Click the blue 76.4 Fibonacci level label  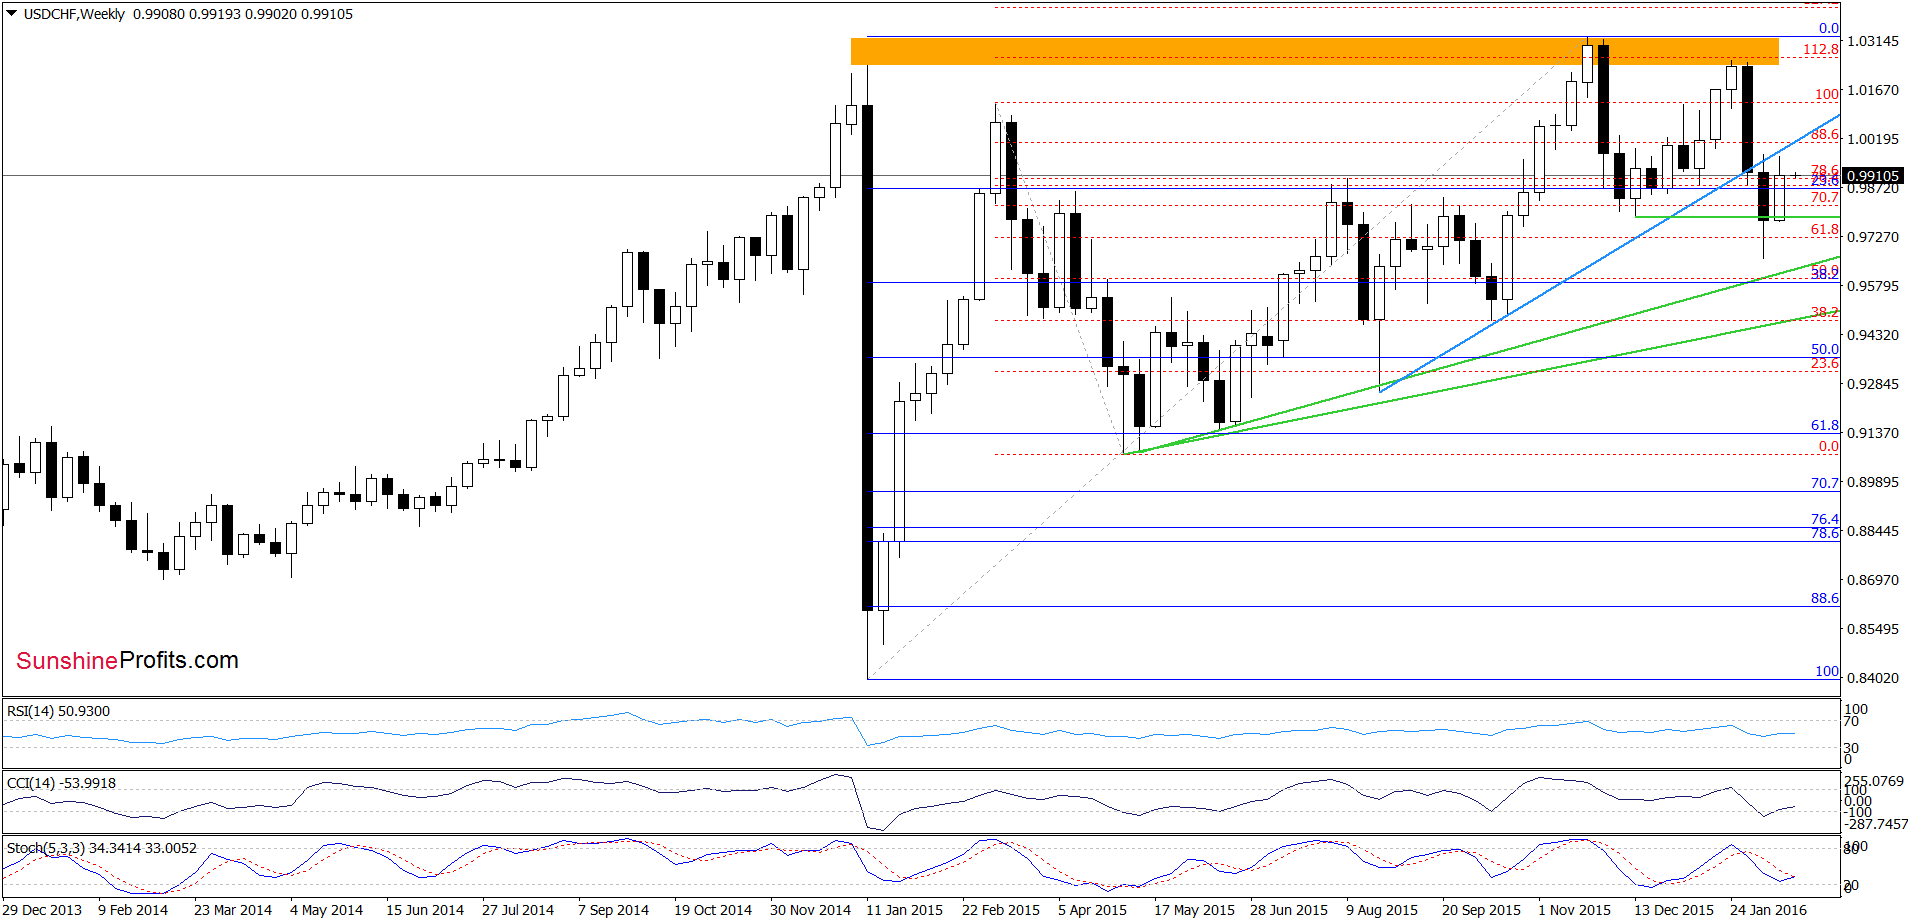pos(1825,519)
